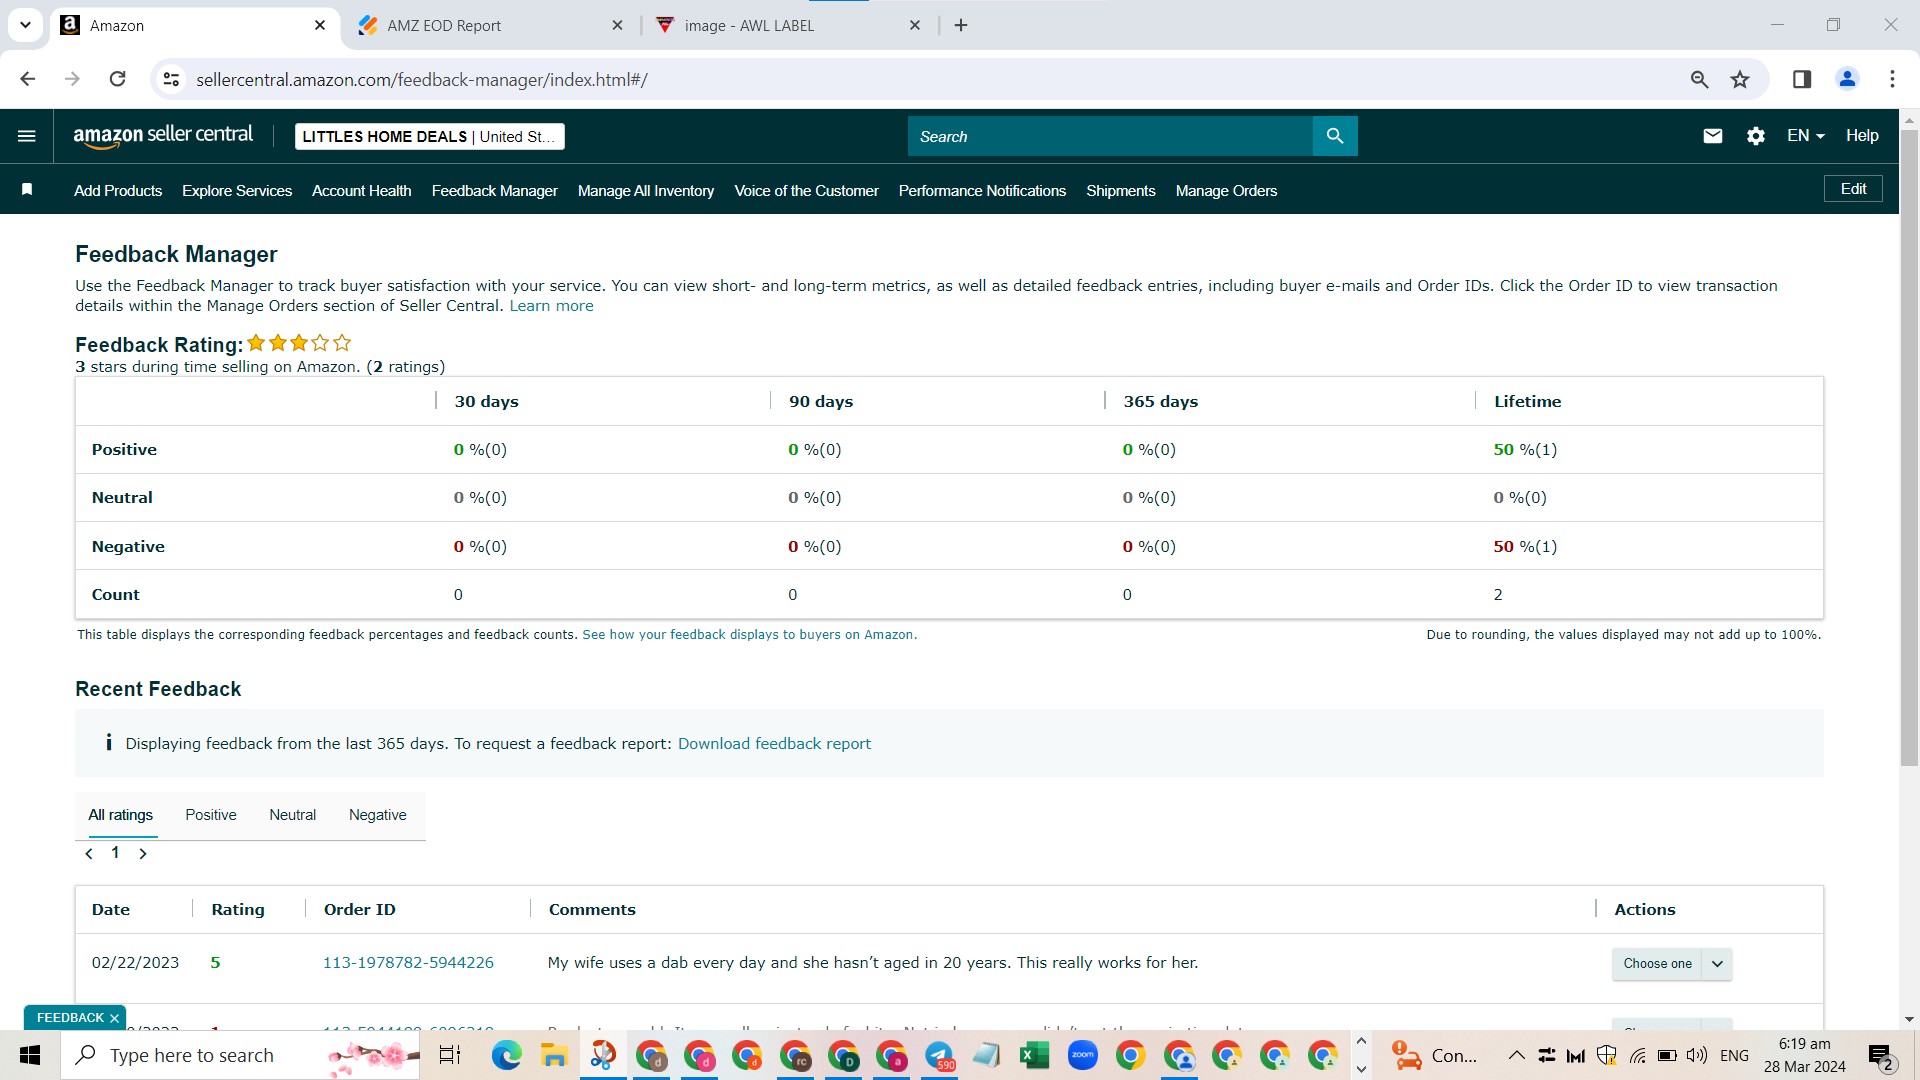Open the Windows notification center
Screen dimensions: 1920x1080
point(1881,1056)
